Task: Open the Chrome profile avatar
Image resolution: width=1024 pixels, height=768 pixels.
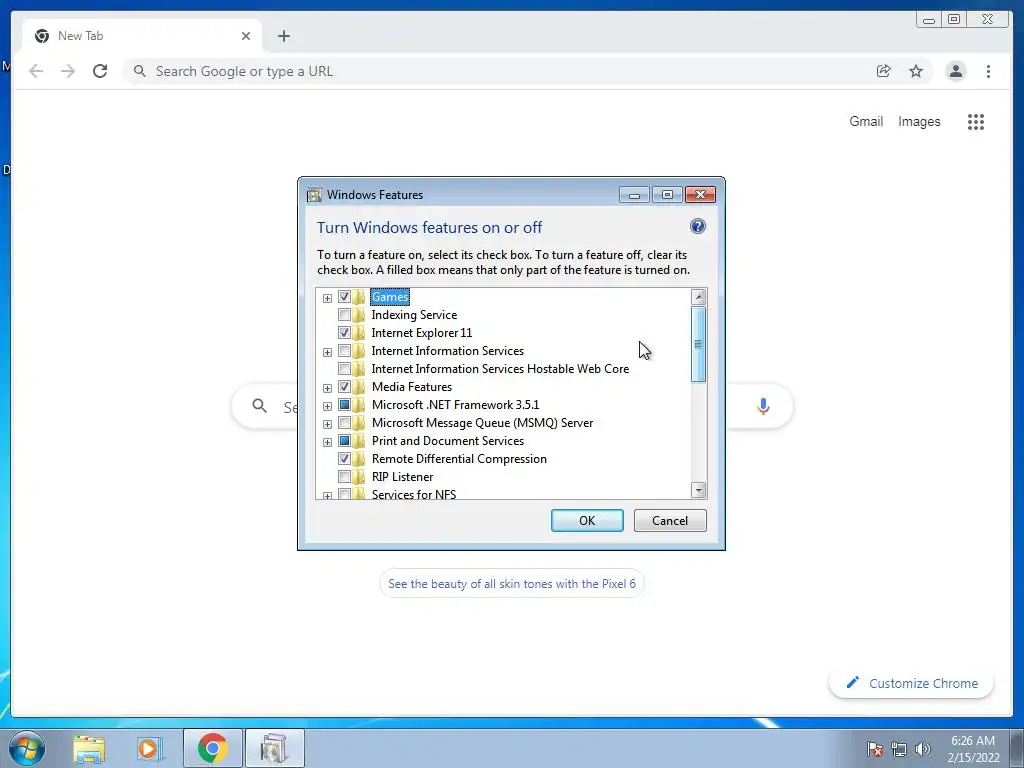Action: pos(955,71)
